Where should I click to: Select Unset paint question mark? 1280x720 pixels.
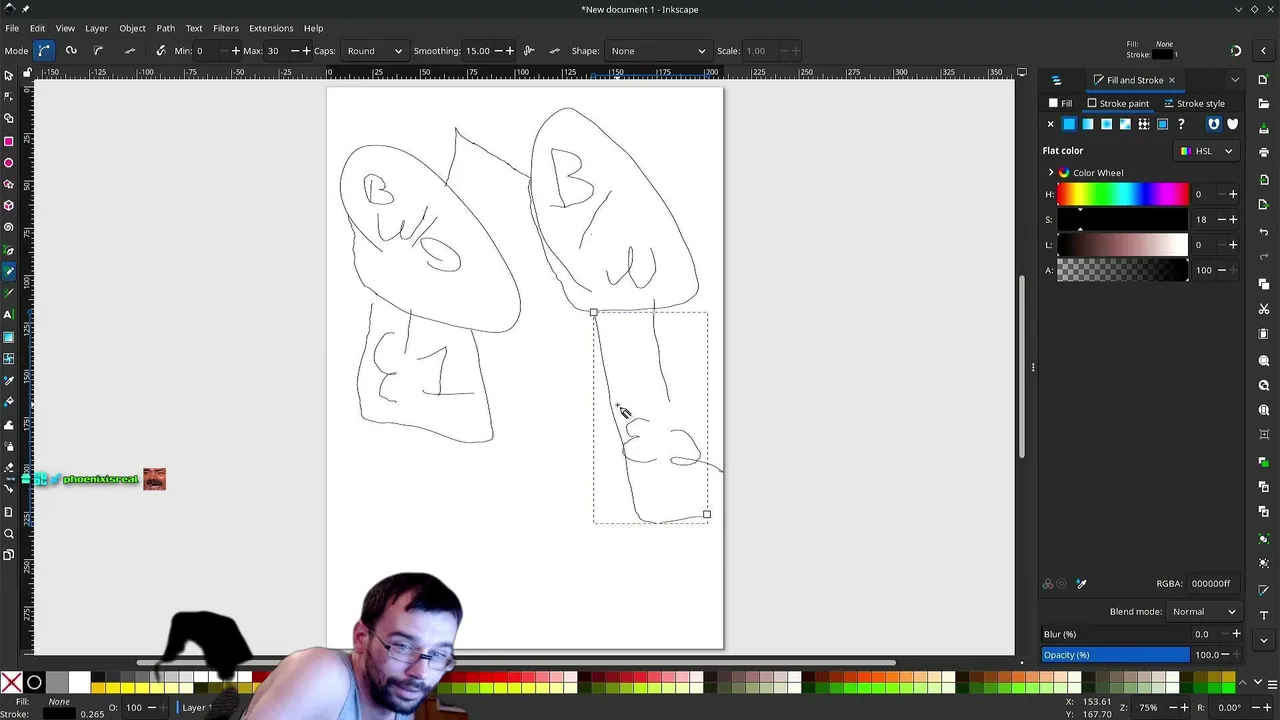[1181, 124]
